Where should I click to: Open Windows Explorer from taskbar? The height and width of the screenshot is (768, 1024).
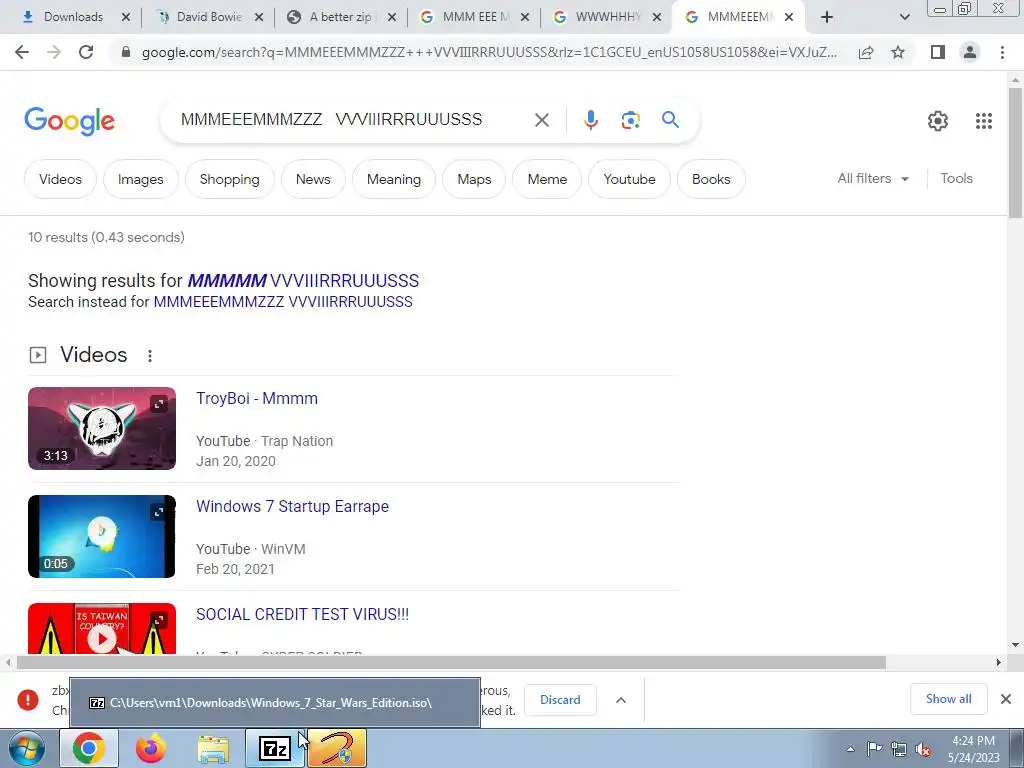(213, 748)
